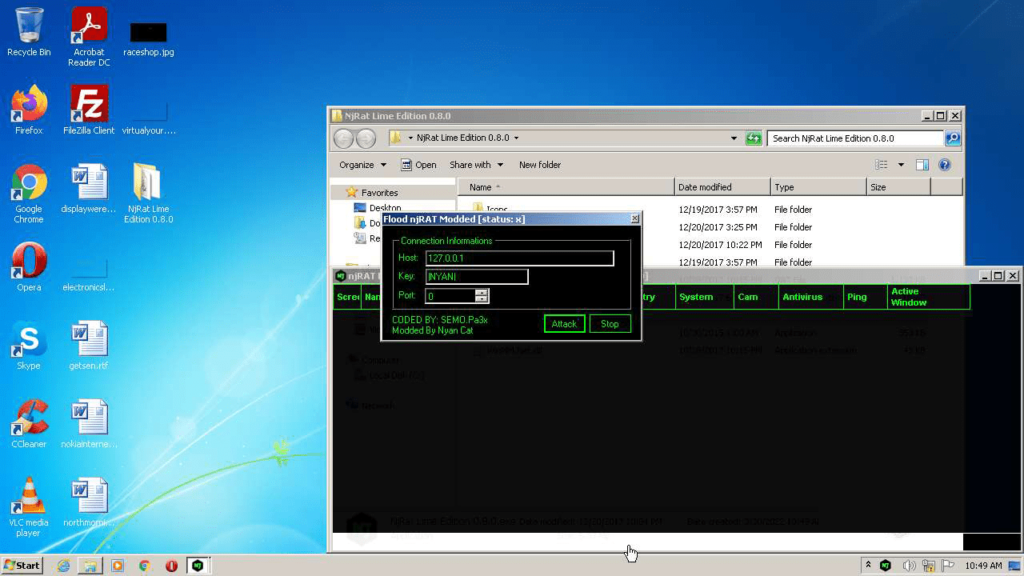Screen dimensions: 1024x576
Task: Close the Flood njRAT Modded dialog
Action: [635, 219]
